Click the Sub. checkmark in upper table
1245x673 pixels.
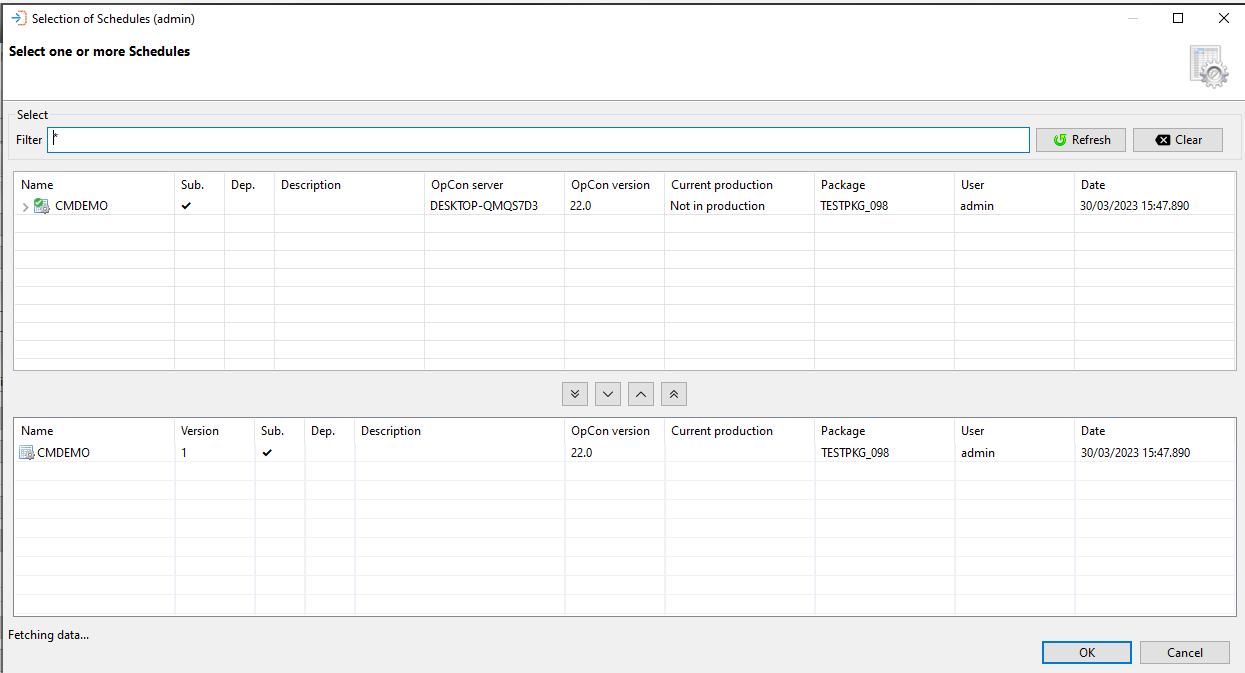click(186, 206)
